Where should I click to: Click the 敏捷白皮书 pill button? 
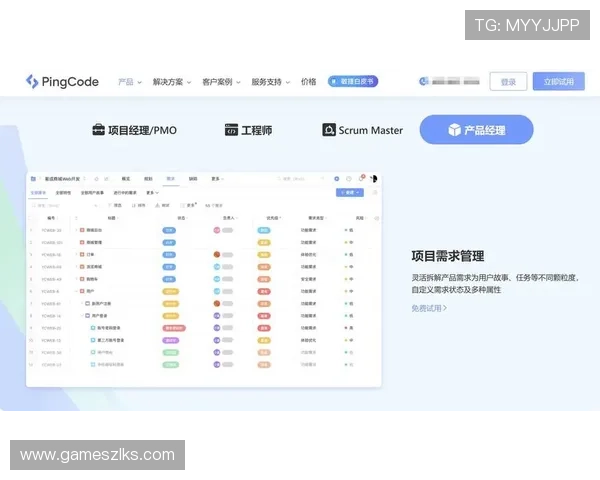[x=353, y=81]
